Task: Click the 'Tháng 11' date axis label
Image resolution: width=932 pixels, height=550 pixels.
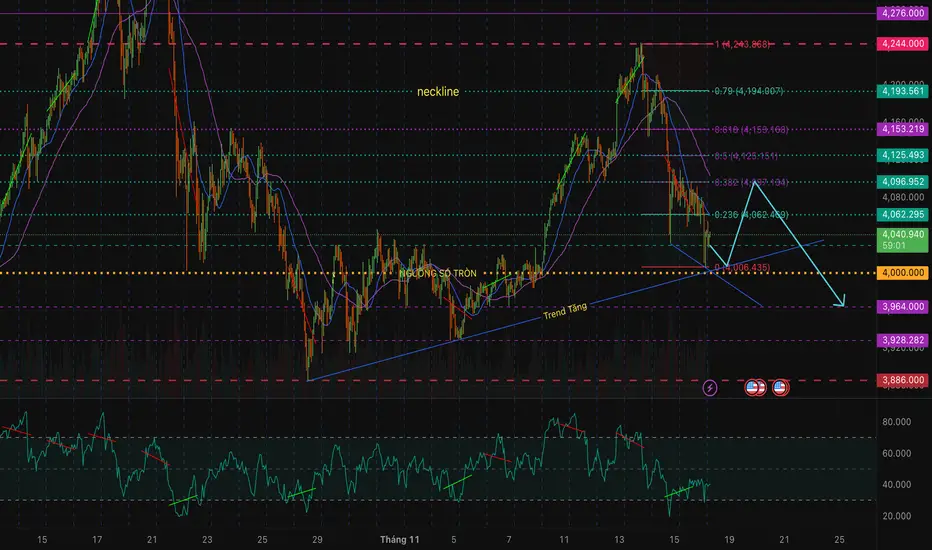Action: [399, 539]
